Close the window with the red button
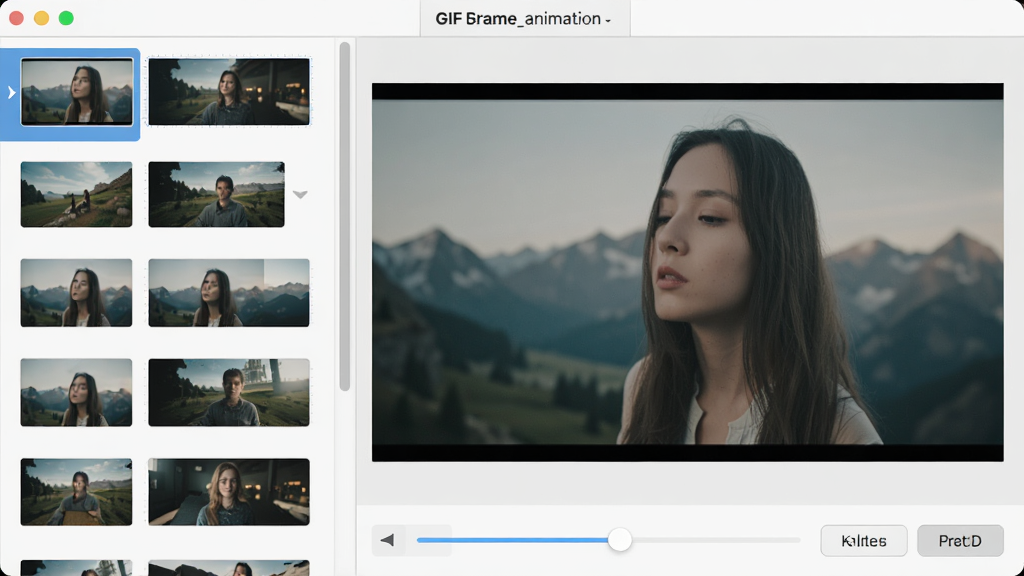The image size is (1024, 576). (x=16, y=18)
